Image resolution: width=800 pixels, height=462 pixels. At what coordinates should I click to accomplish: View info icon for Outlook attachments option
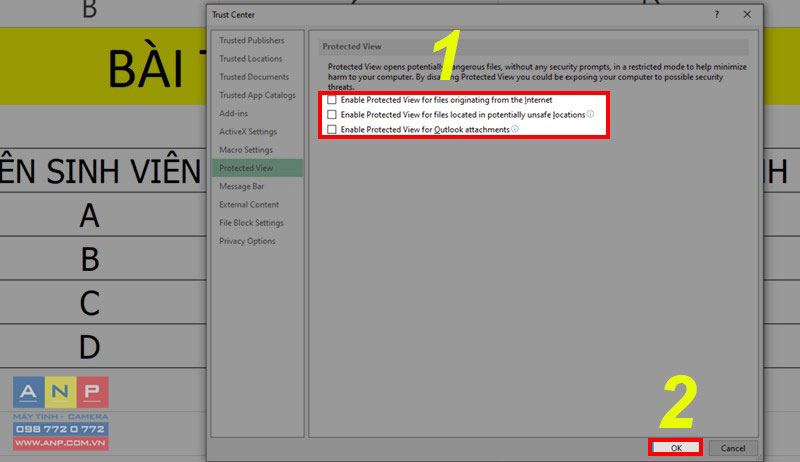[x=515, y=129]
